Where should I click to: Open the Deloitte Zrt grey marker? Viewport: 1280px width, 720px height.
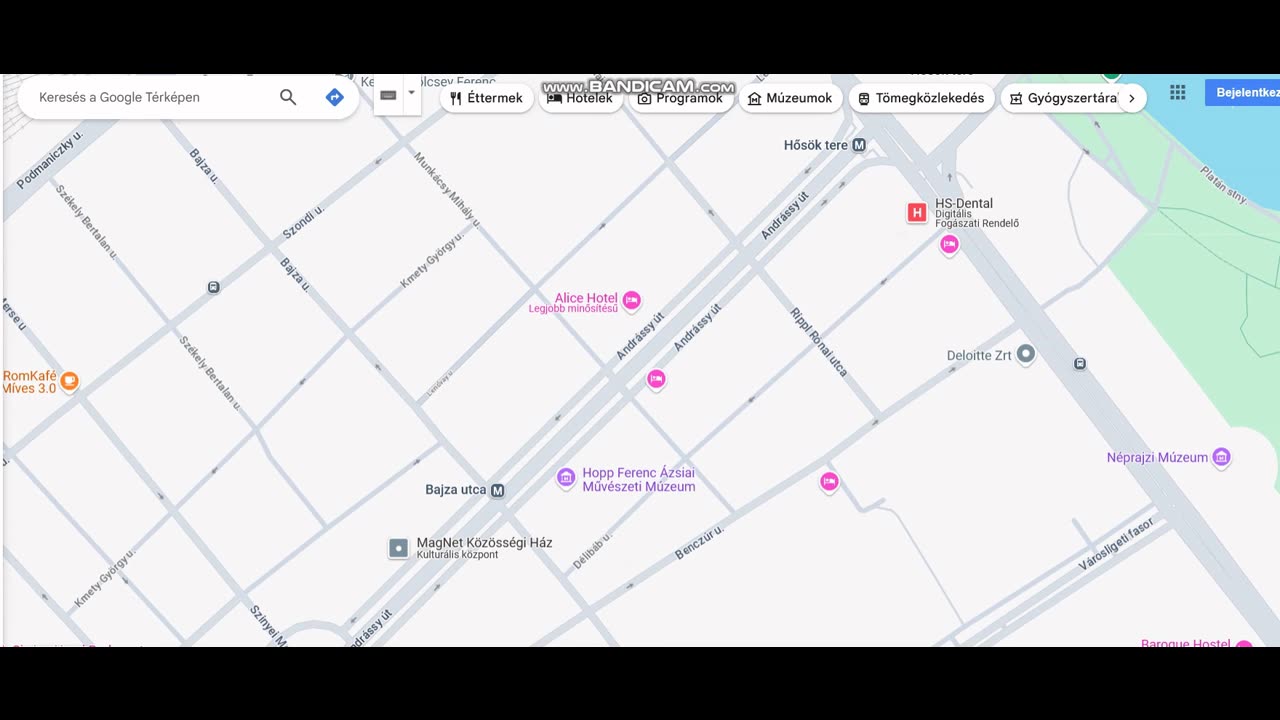[1026, 355]
